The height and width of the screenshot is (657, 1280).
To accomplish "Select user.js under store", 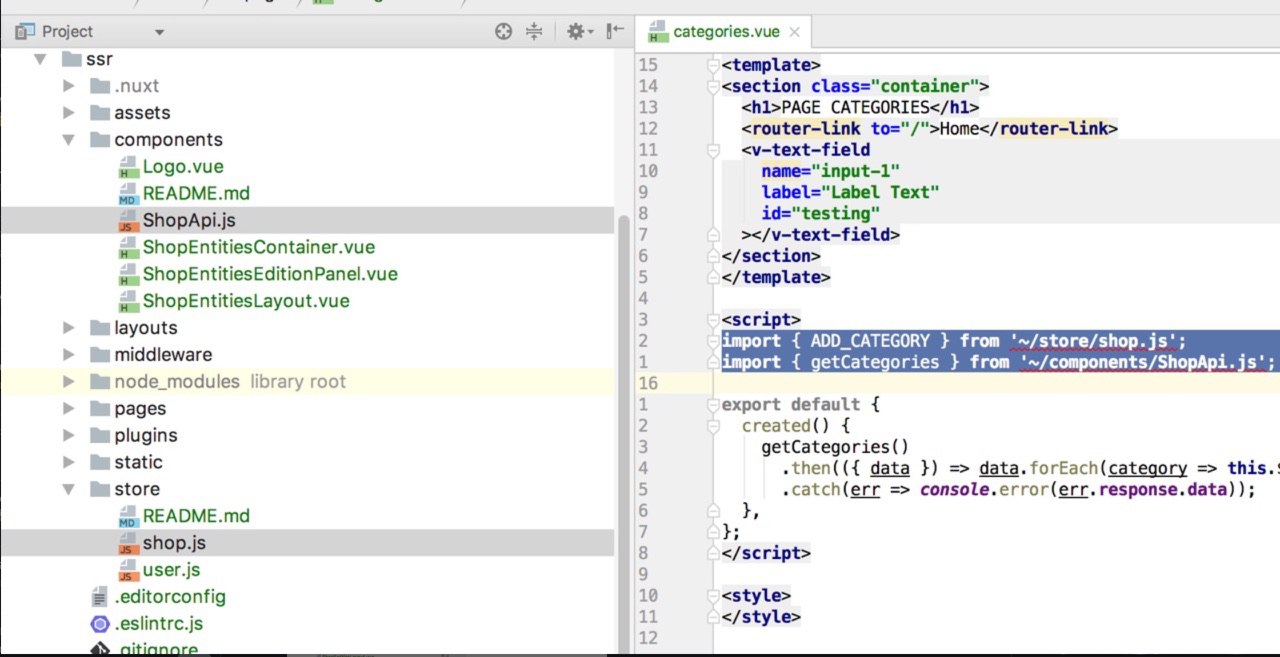I will (x=171, y=571).
